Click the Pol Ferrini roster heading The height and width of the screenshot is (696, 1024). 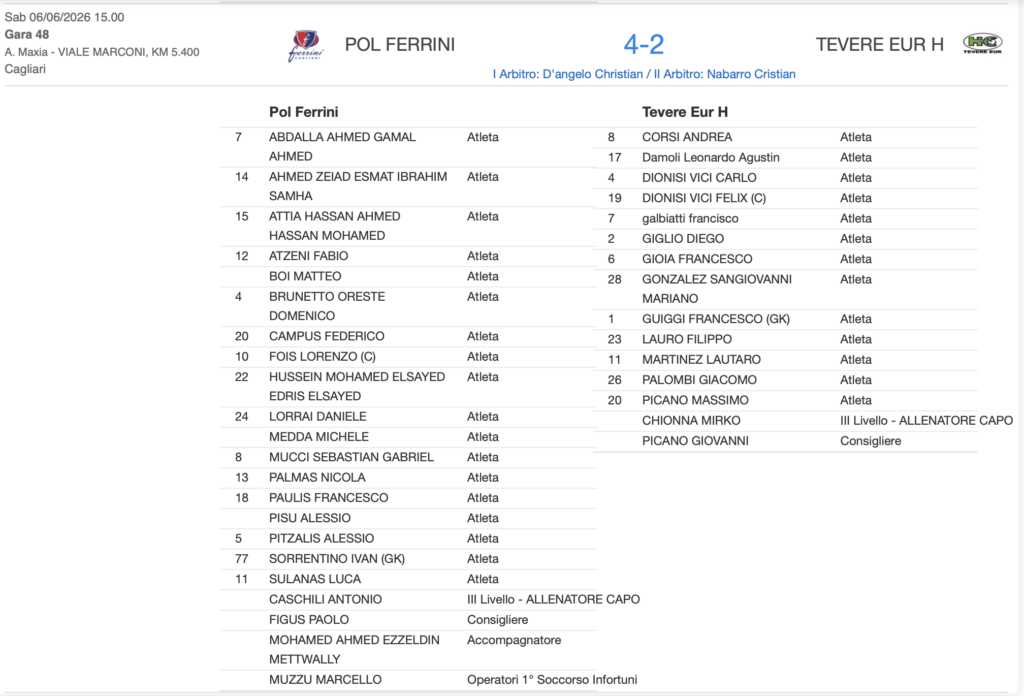click(304, 112)
